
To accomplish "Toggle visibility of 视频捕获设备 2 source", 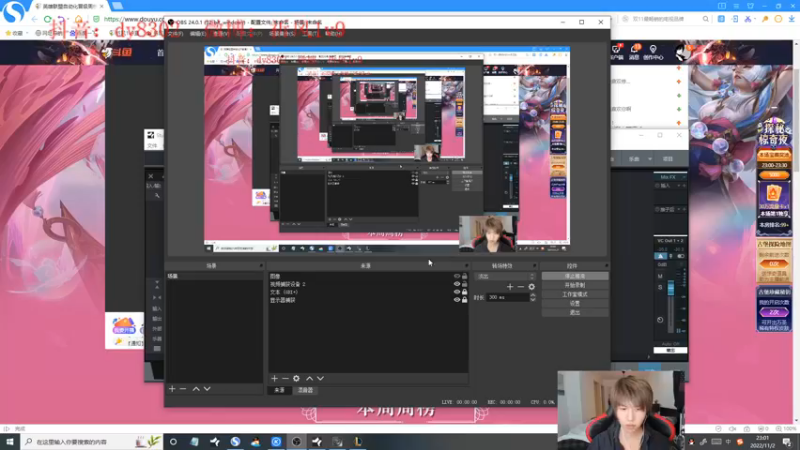I will click(457, 284).
